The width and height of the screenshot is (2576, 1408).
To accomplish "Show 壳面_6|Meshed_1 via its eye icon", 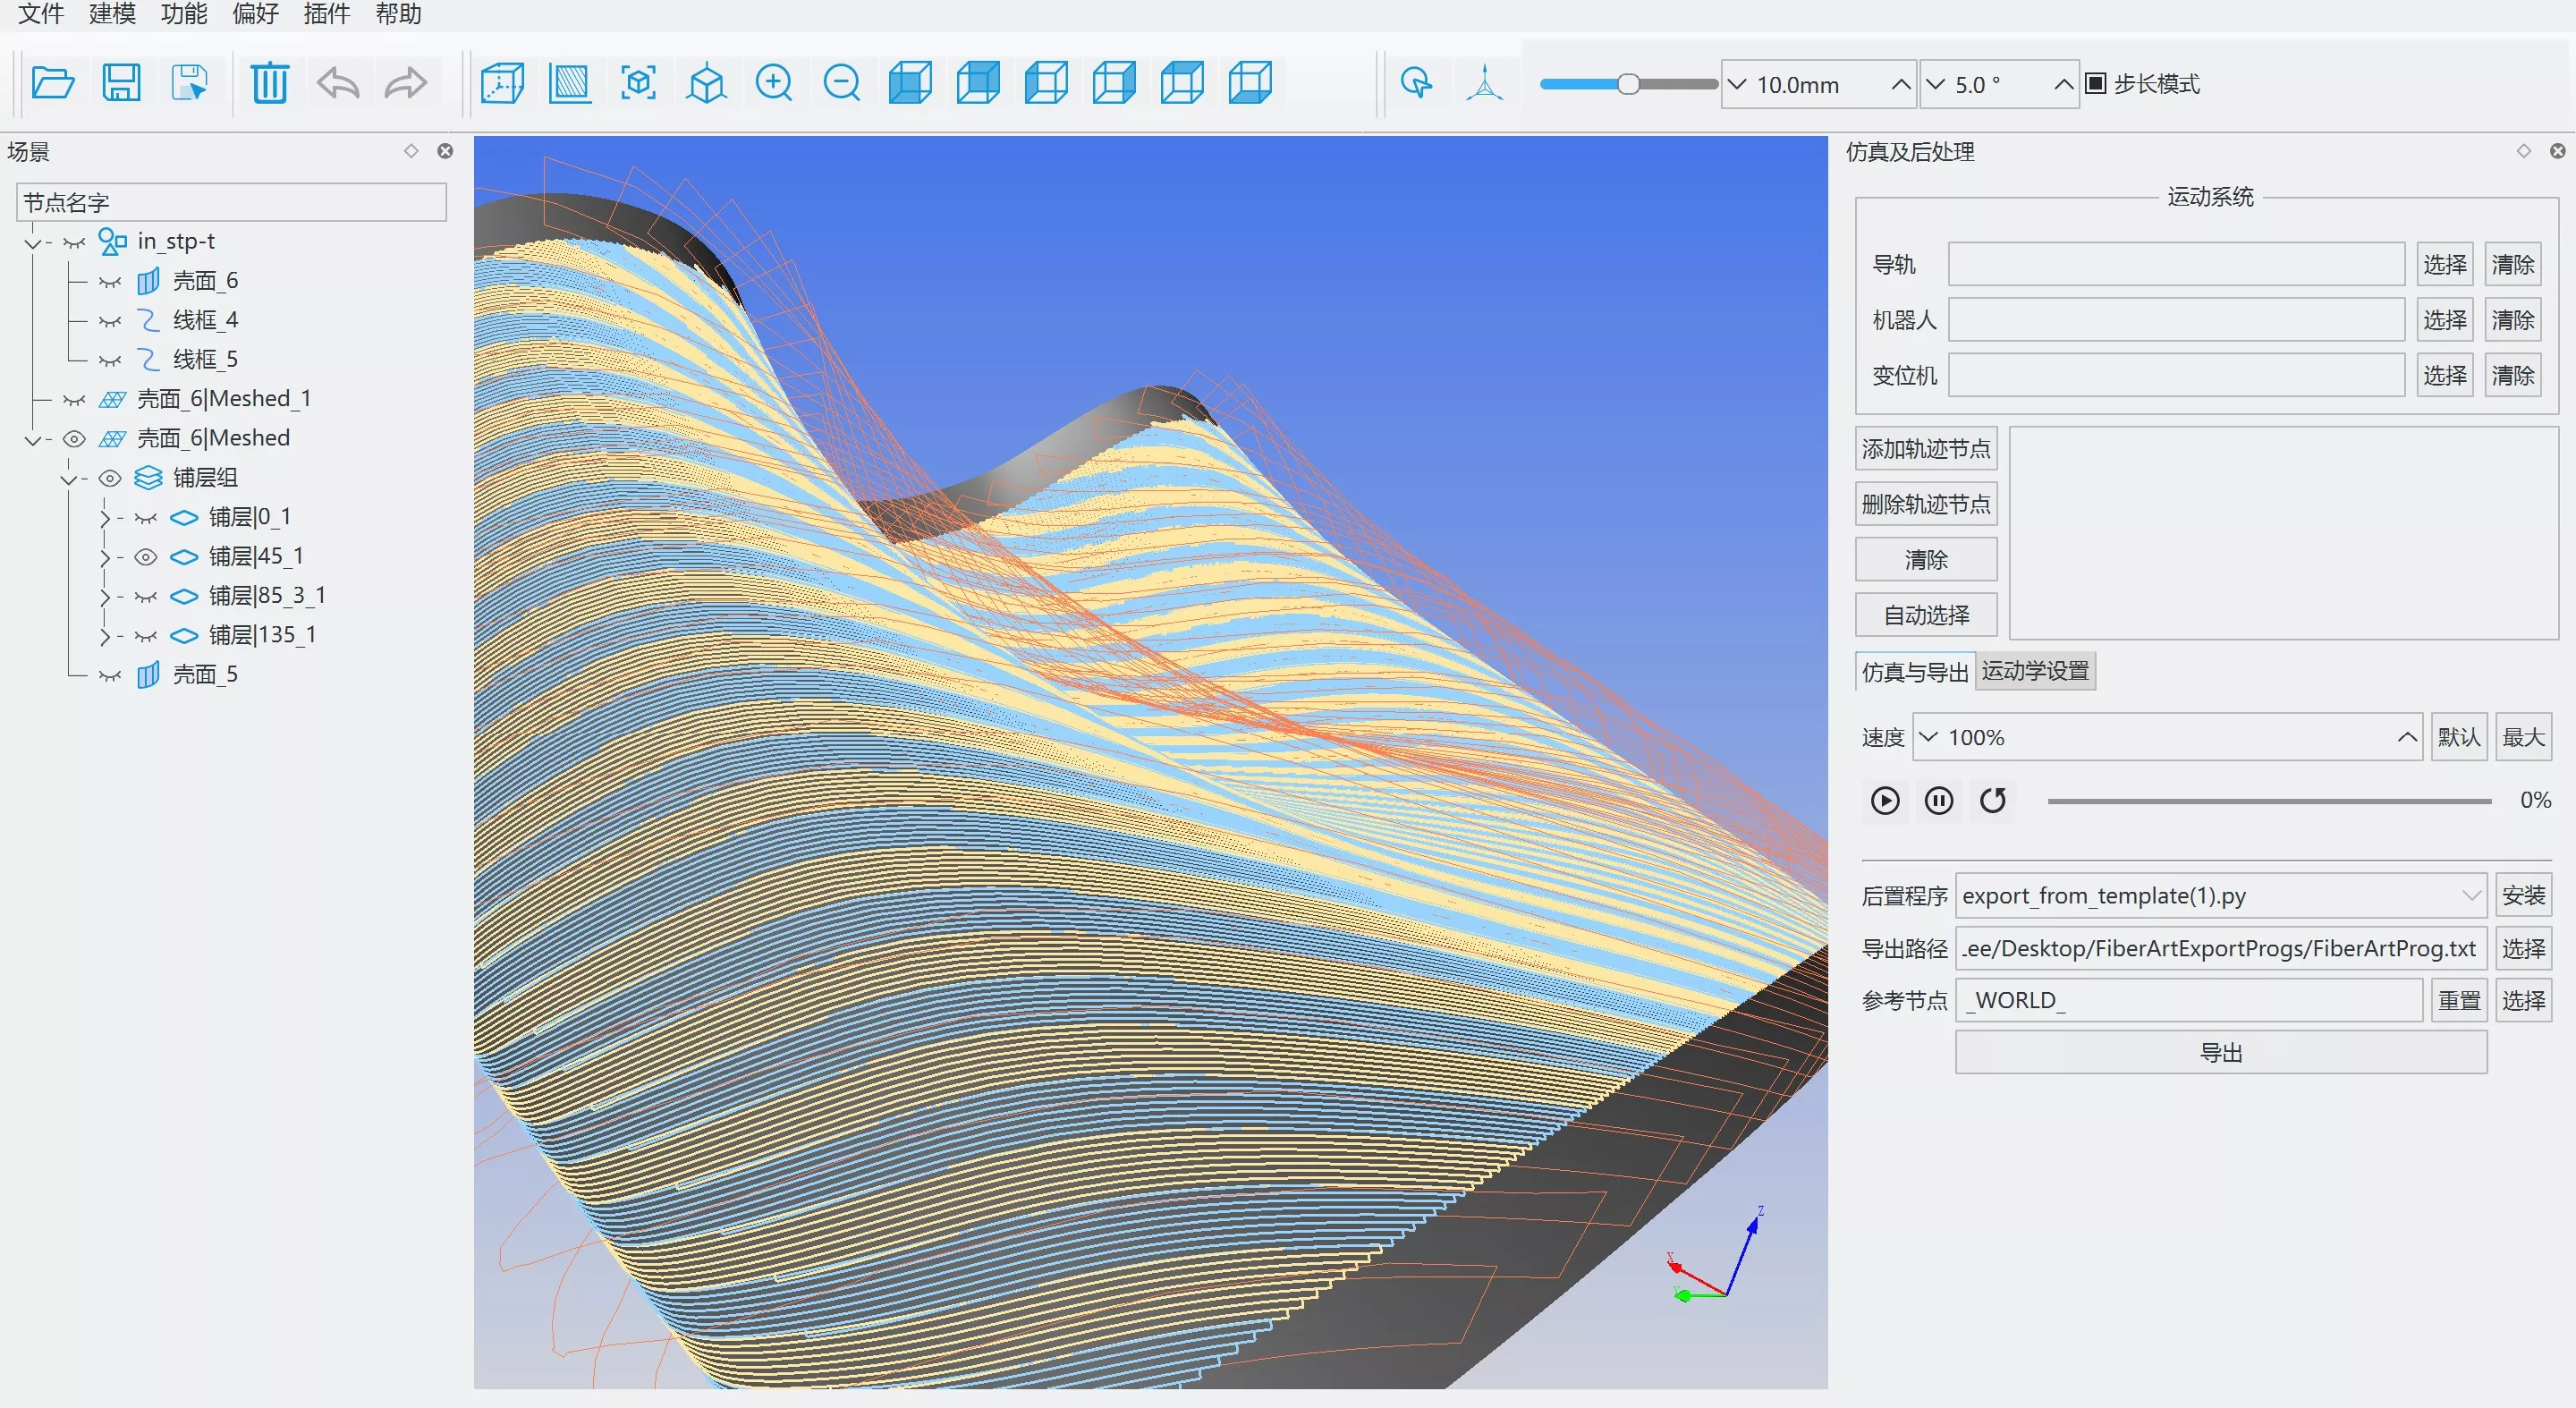I will [74, 400].
